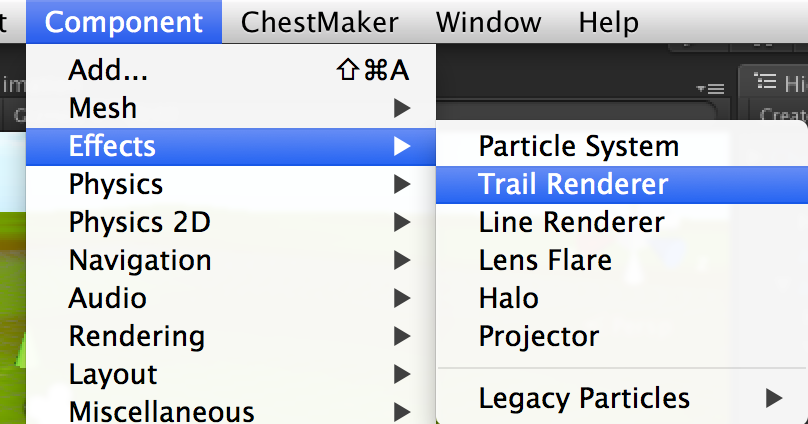Expand the Mesh submenu arrow
The width and height of the screenshot is (808, 424).
pos(402,108)
